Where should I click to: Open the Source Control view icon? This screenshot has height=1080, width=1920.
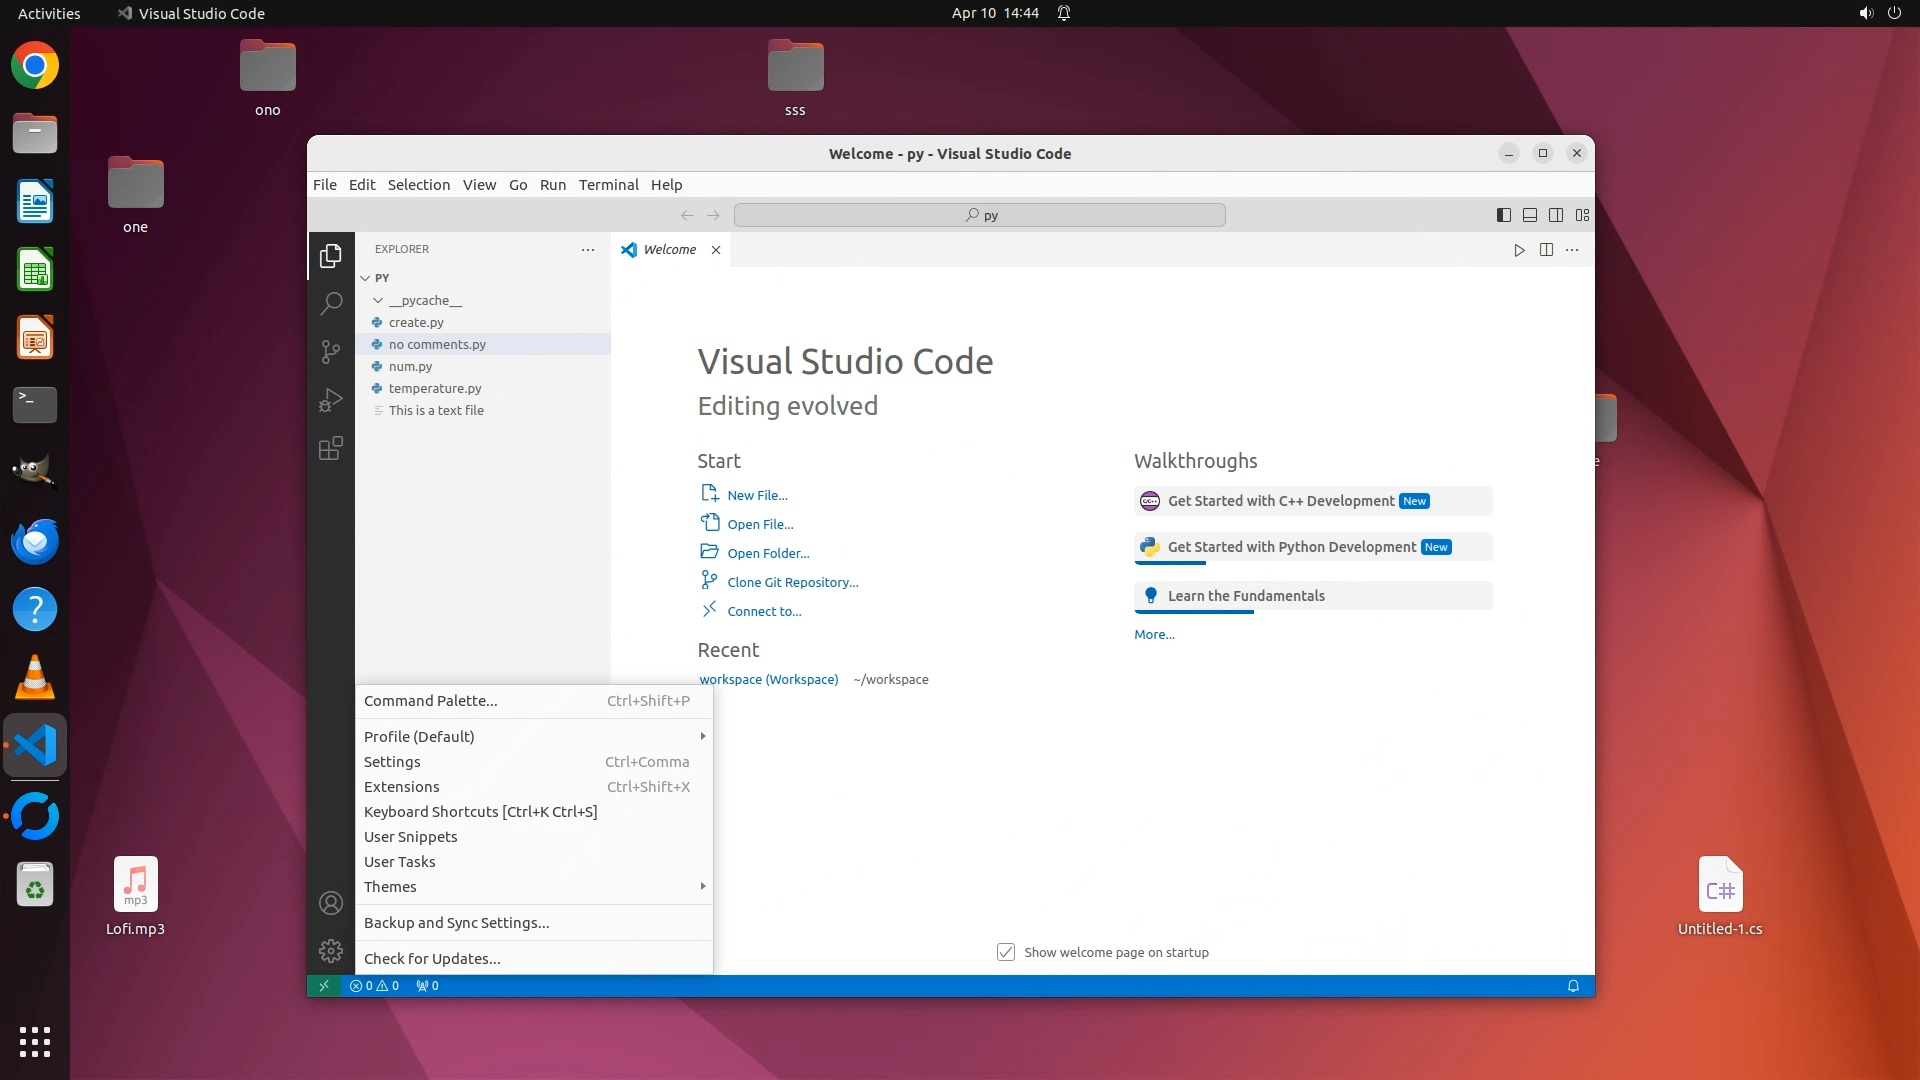coord(331,352)
